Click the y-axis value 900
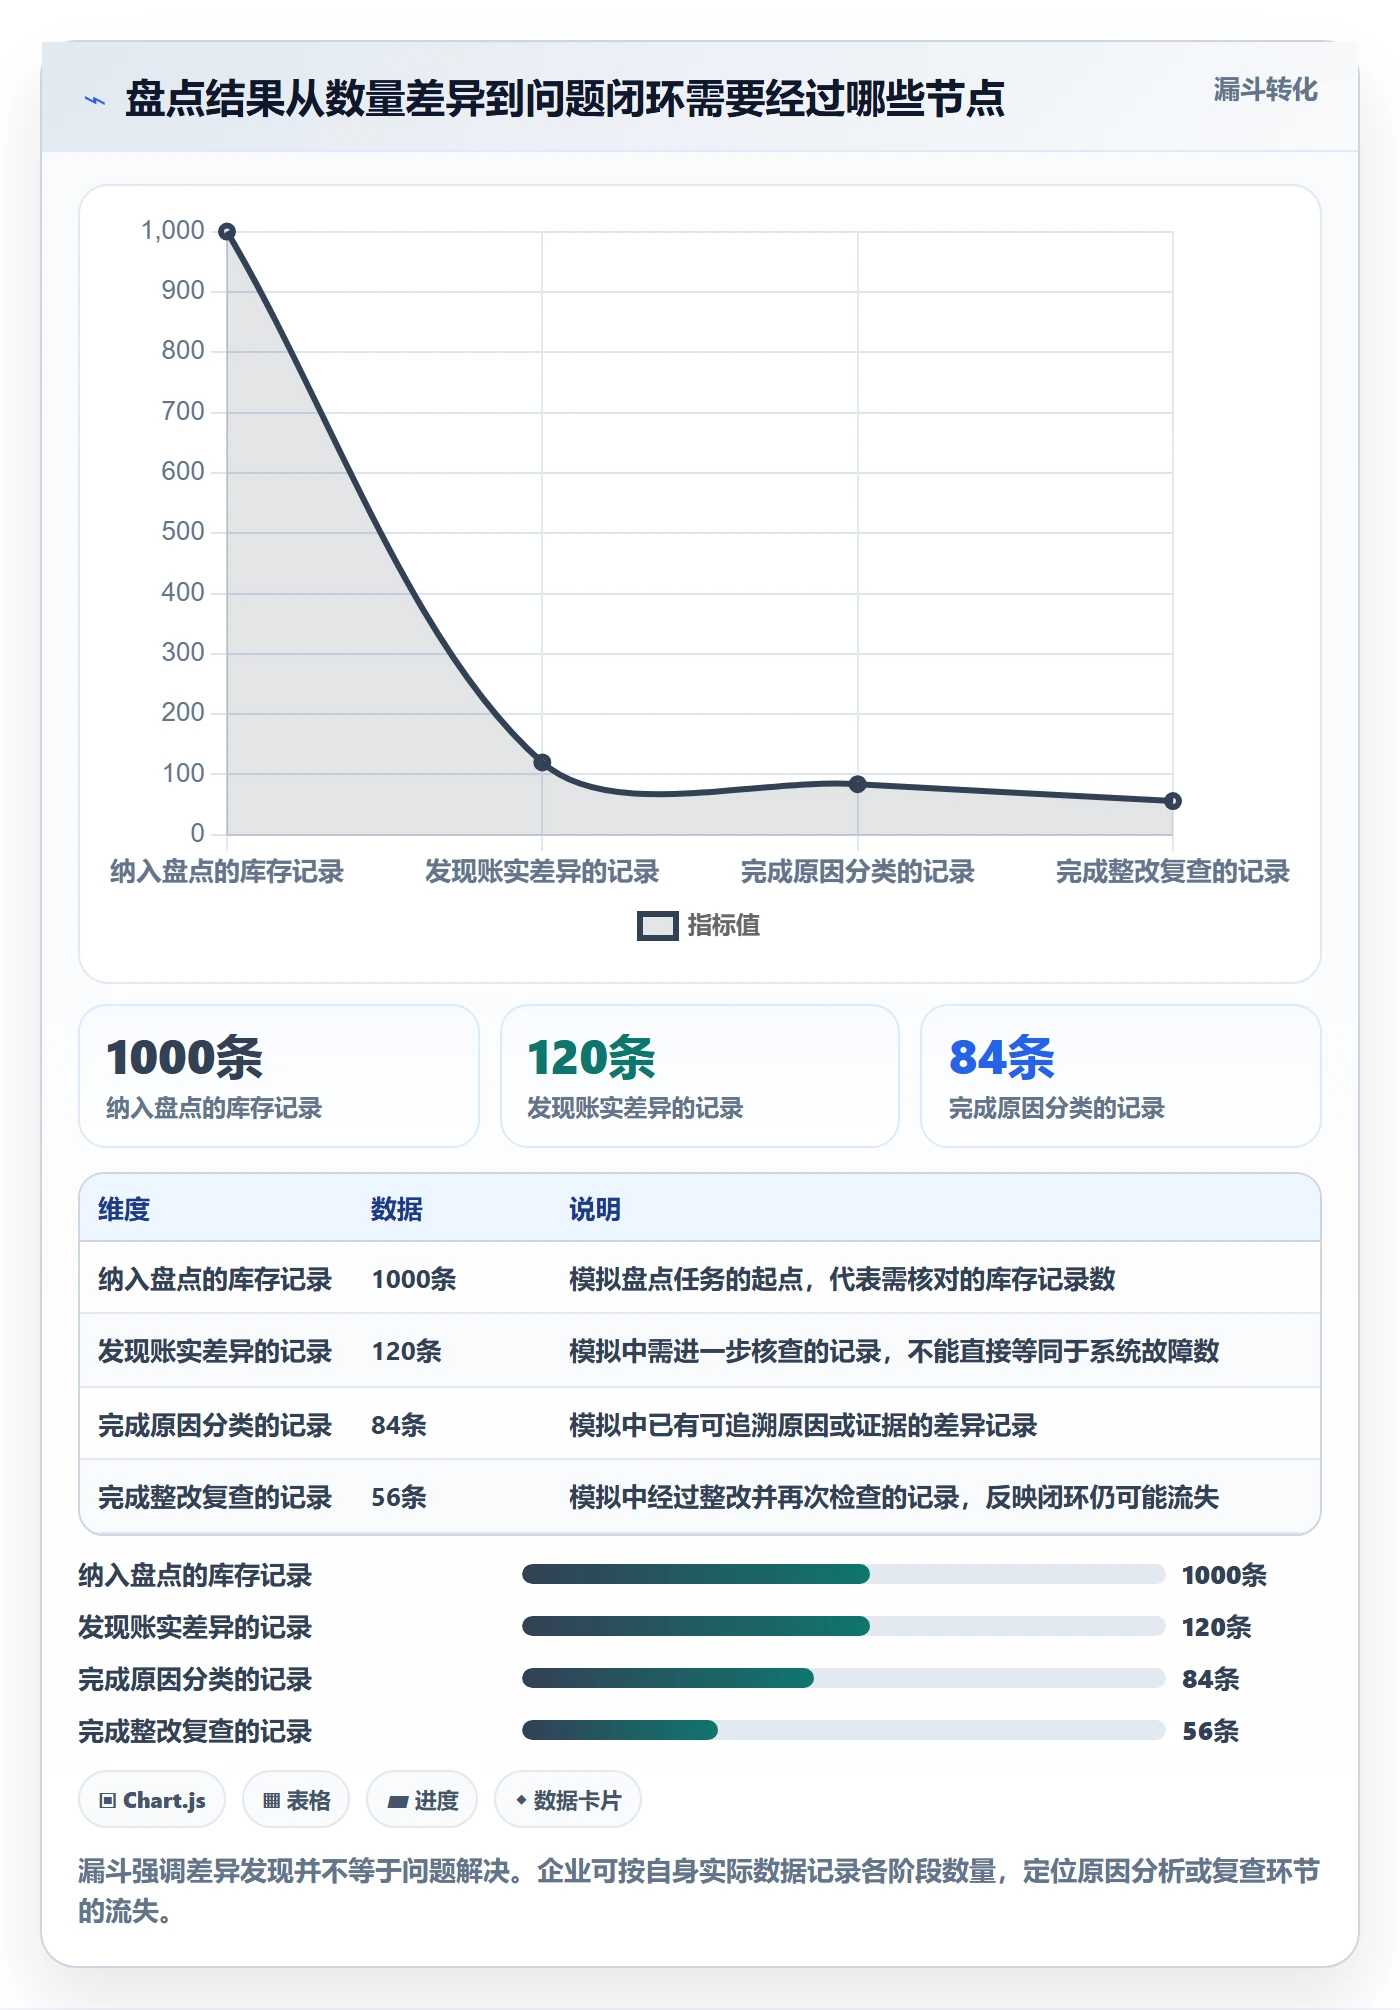The width and height of the screenshot is (1400, 2010). pos(183,291)
